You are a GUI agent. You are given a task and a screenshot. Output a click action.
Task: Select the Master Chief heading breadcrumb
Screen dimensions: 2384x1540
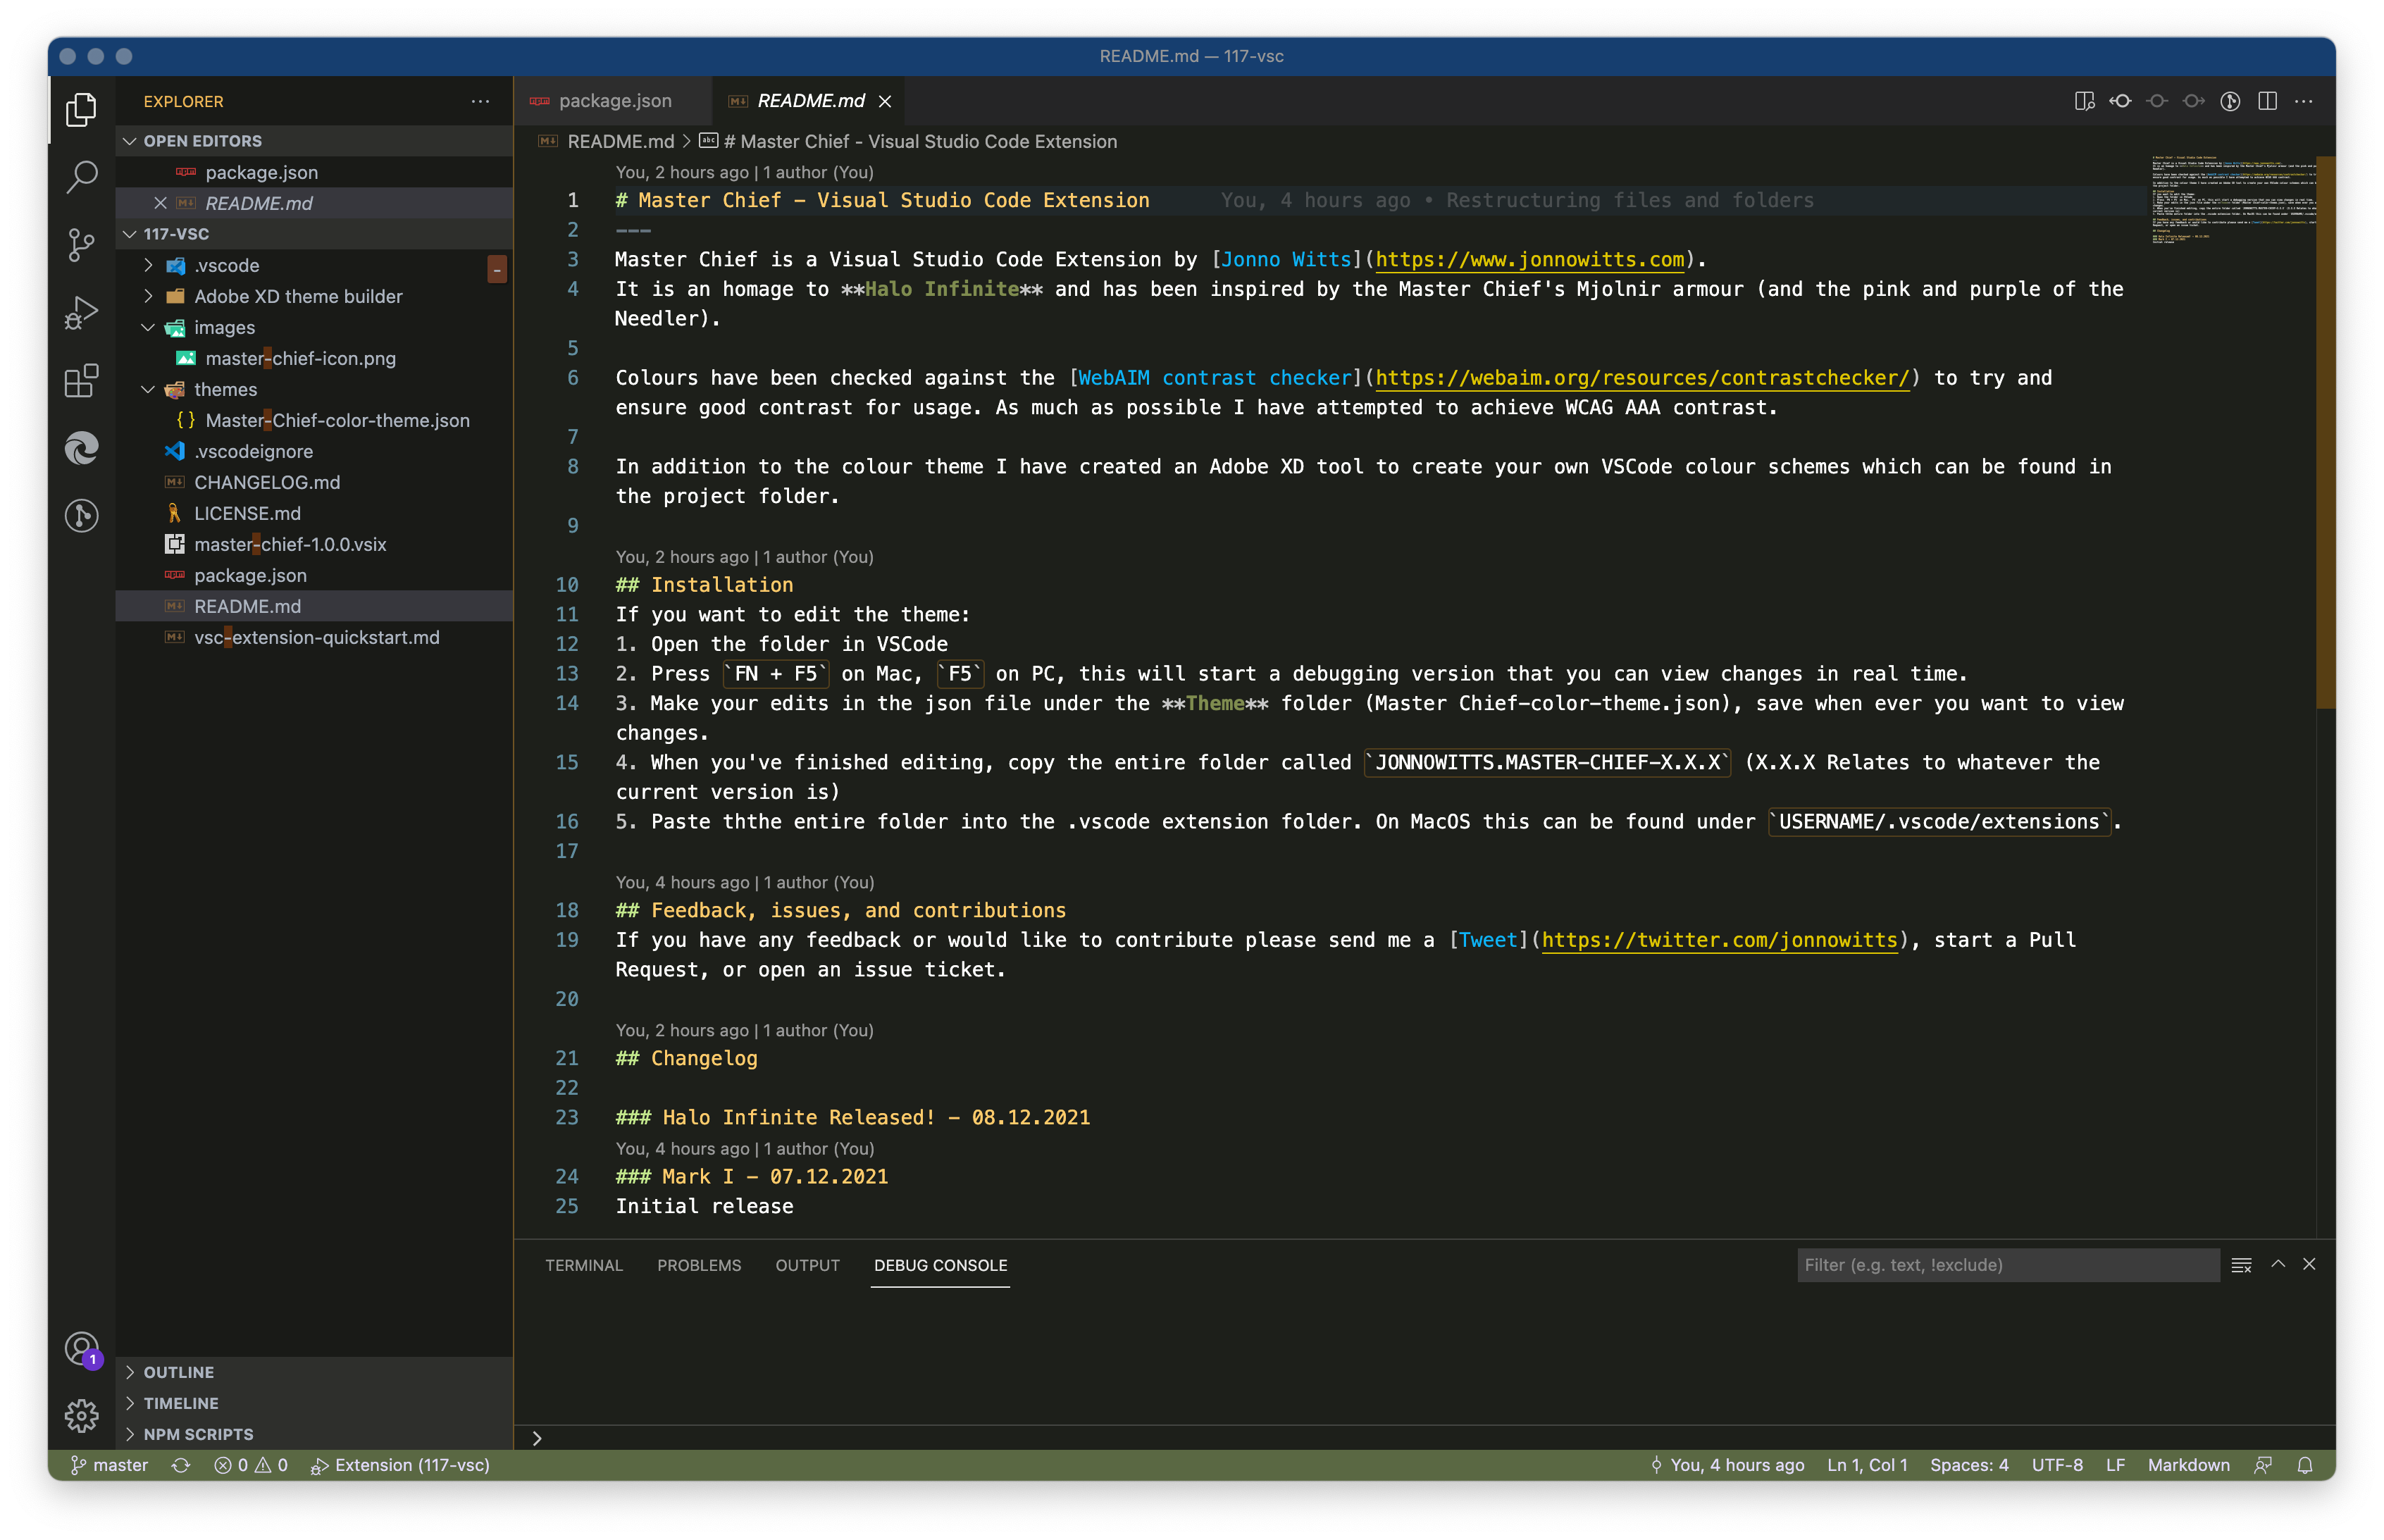click(909, 142)
